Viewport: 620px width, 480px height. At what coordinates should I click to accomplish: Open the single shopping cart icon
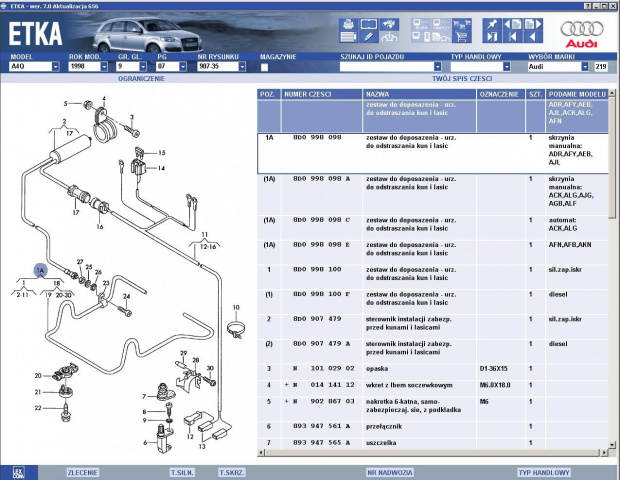pyautogui.click(x=461, y=37)
